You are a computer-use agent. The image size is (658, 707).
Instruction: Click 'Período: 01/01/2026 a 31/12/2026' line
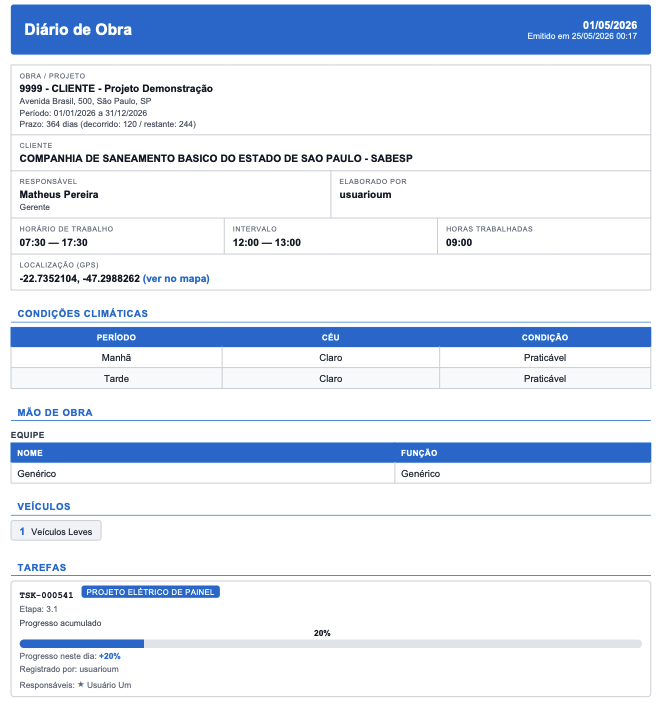point(83,113)
